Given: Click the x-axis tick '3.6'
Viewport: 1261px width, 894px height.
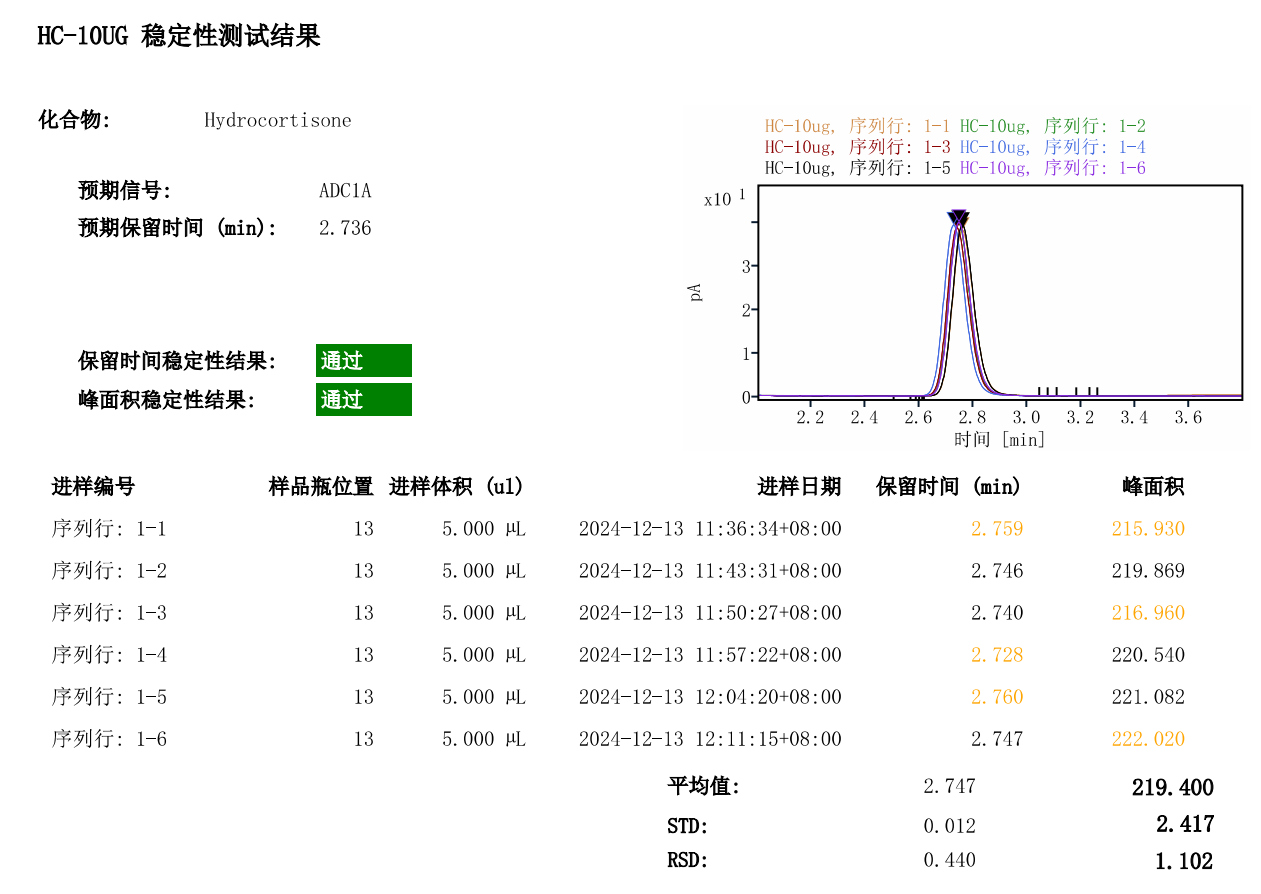Looking at the screenshot, I should [1188, 417].
